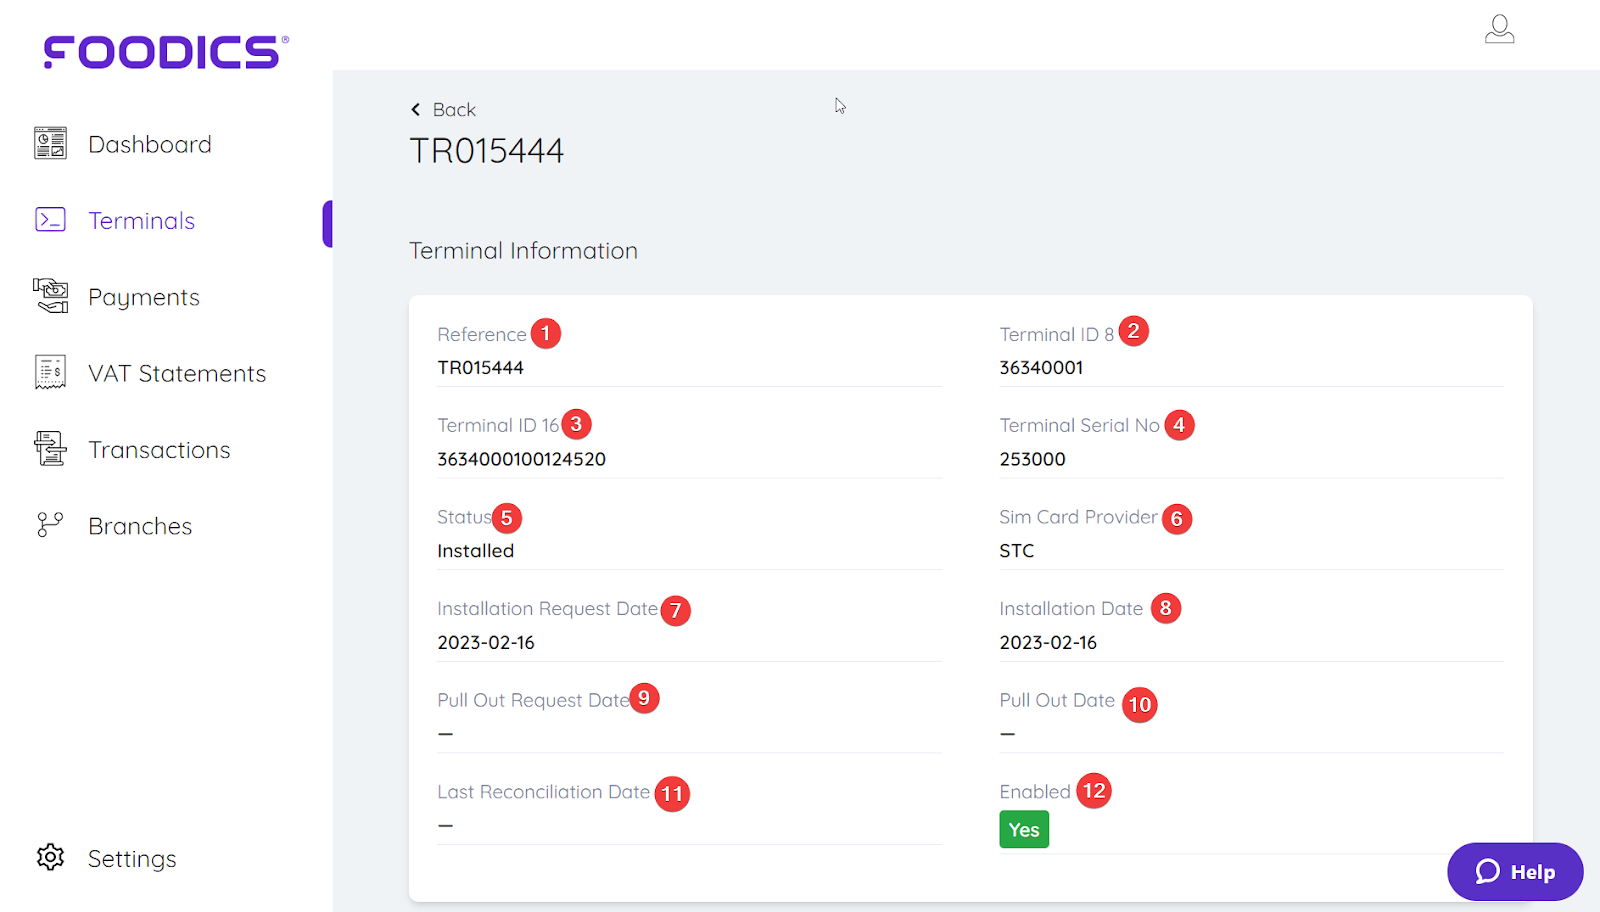Click the Terminal ID 8 label
Screen dimensions: 1600x912
click(x=1056, y=335)
